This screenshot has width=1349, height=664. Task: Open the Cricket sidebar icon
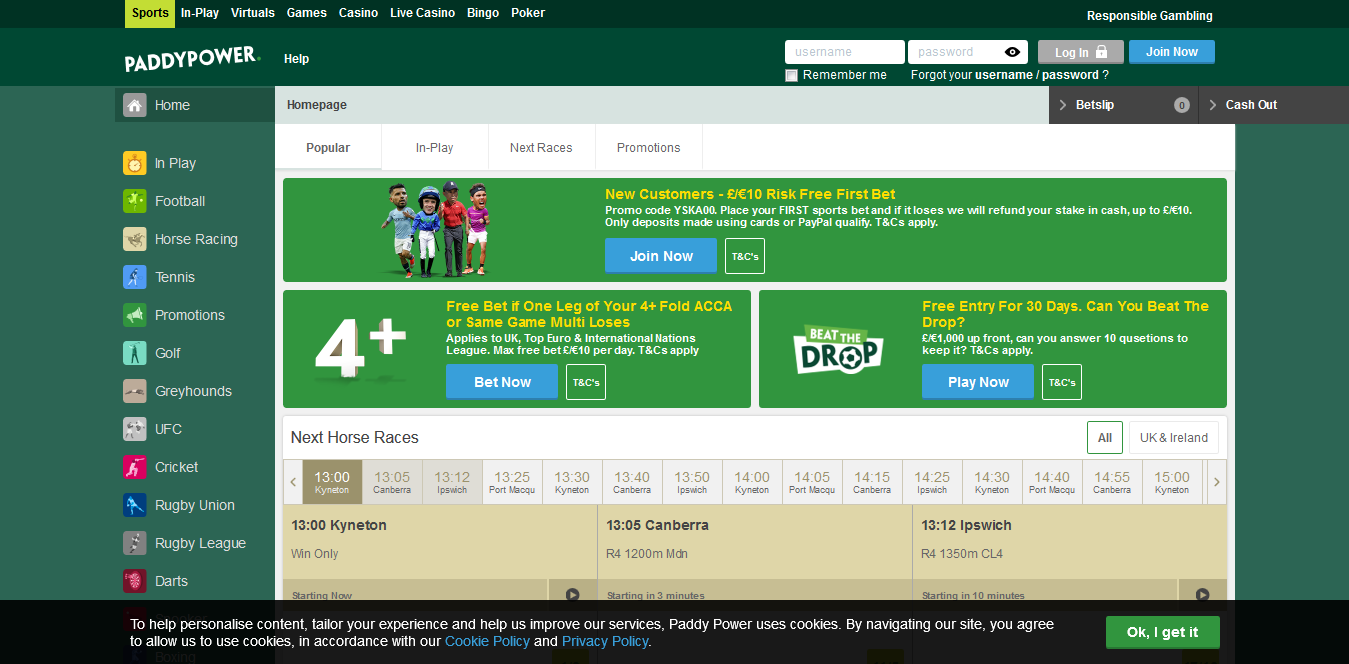tap(135, 467)
